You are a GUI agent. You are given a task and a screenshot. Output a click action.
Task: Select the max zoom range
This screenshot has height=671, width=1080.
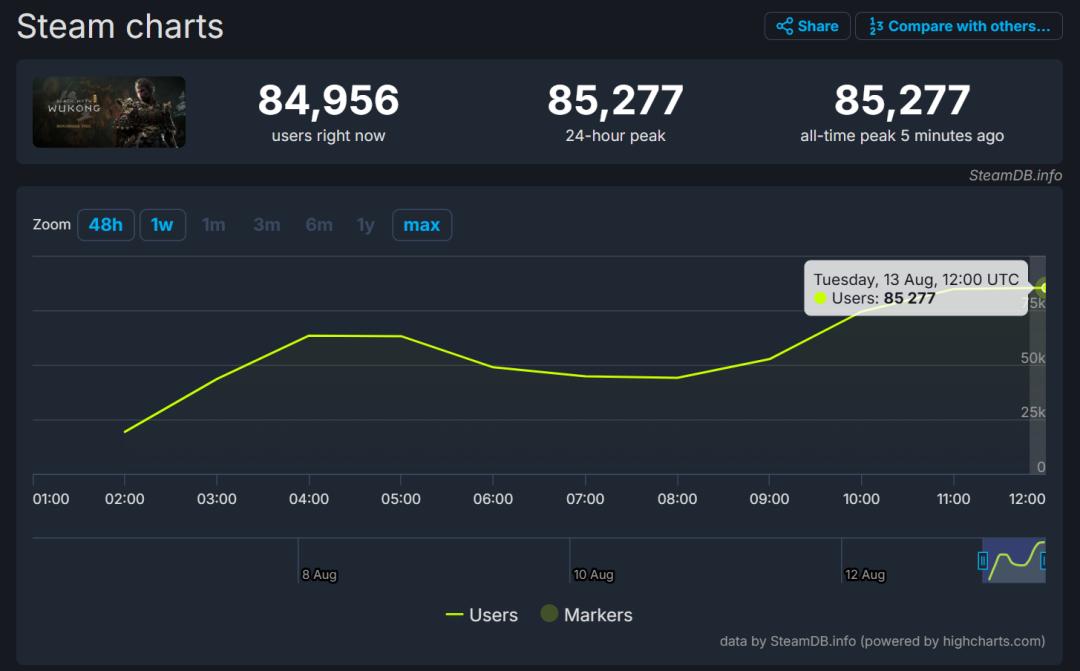[421, 225]
